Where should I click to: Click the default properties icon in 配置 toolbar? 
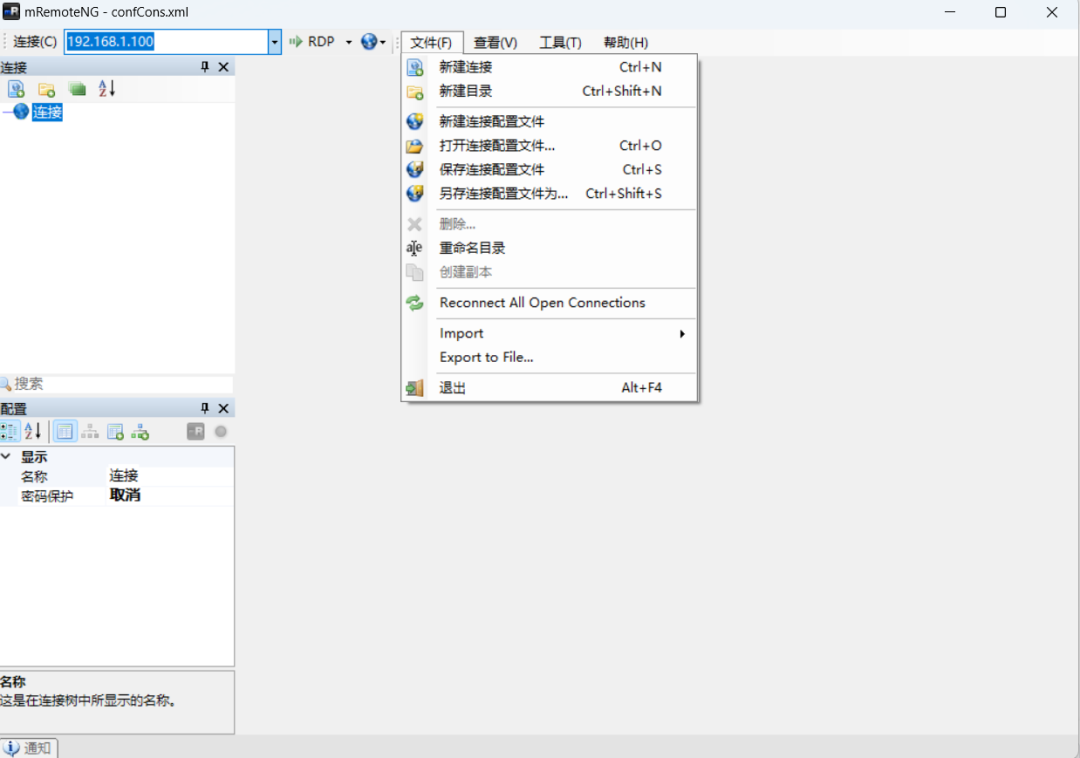(115, 432)
